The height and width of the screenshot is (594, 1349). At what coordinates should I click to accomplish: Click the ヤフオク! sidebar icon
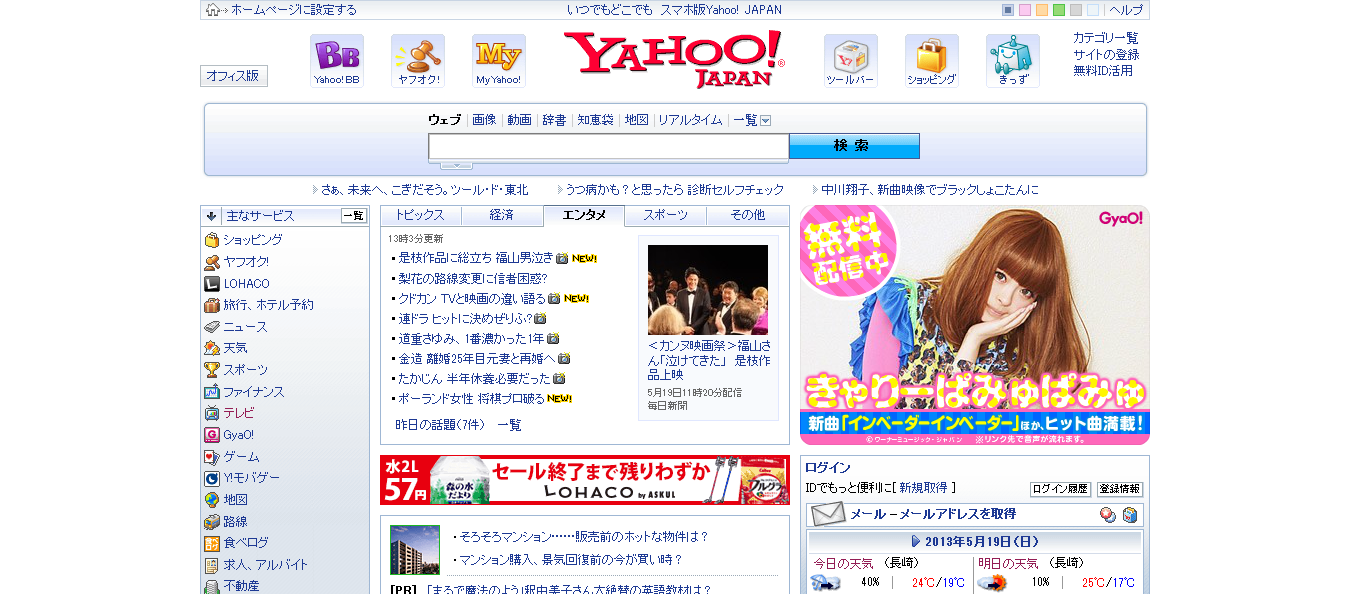coord(212,262)
